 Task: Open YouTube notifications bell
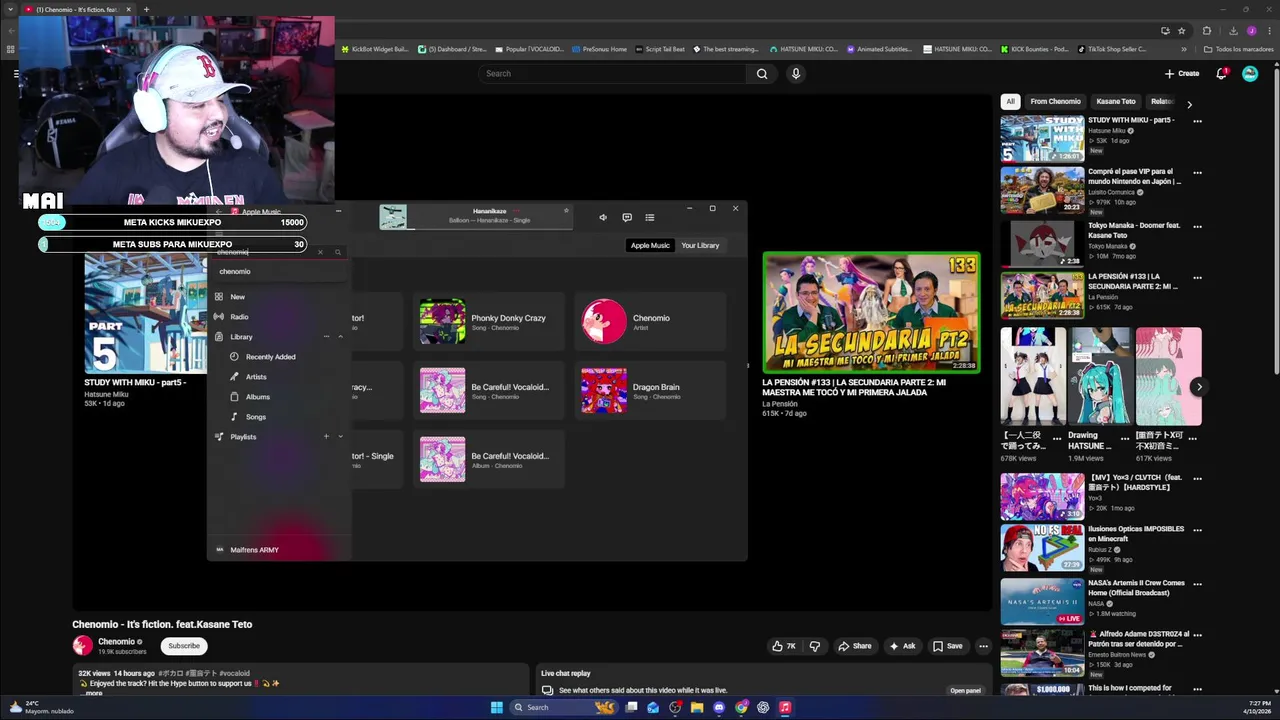[x=1221, y=73]
